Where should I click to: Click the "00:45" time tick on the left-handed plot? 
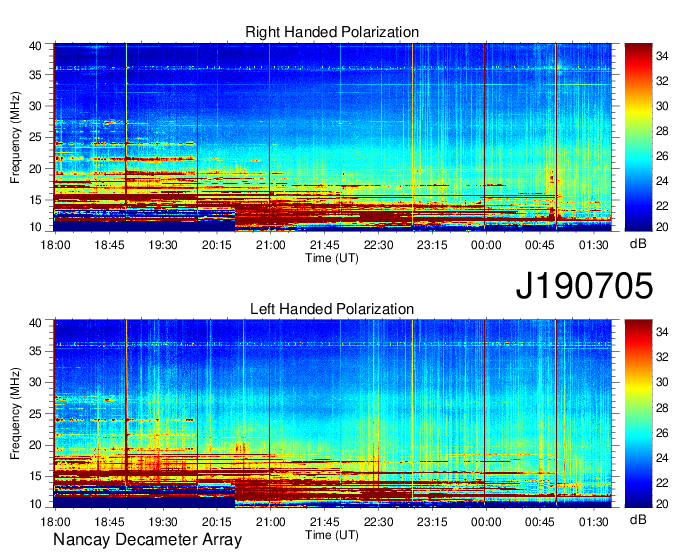[x=539, y=522]
